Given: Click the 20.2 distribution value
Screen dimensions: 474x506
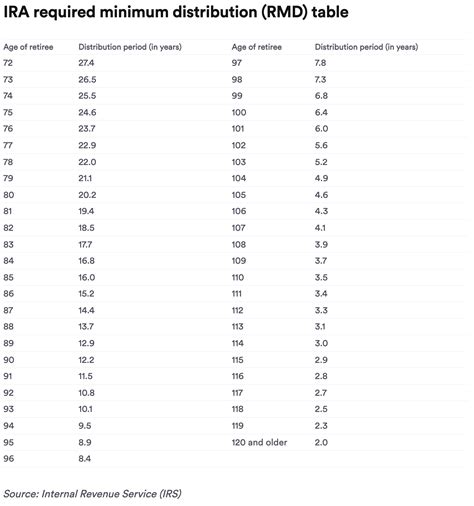Looking at the screenshot, I should (x=87, y=195).
